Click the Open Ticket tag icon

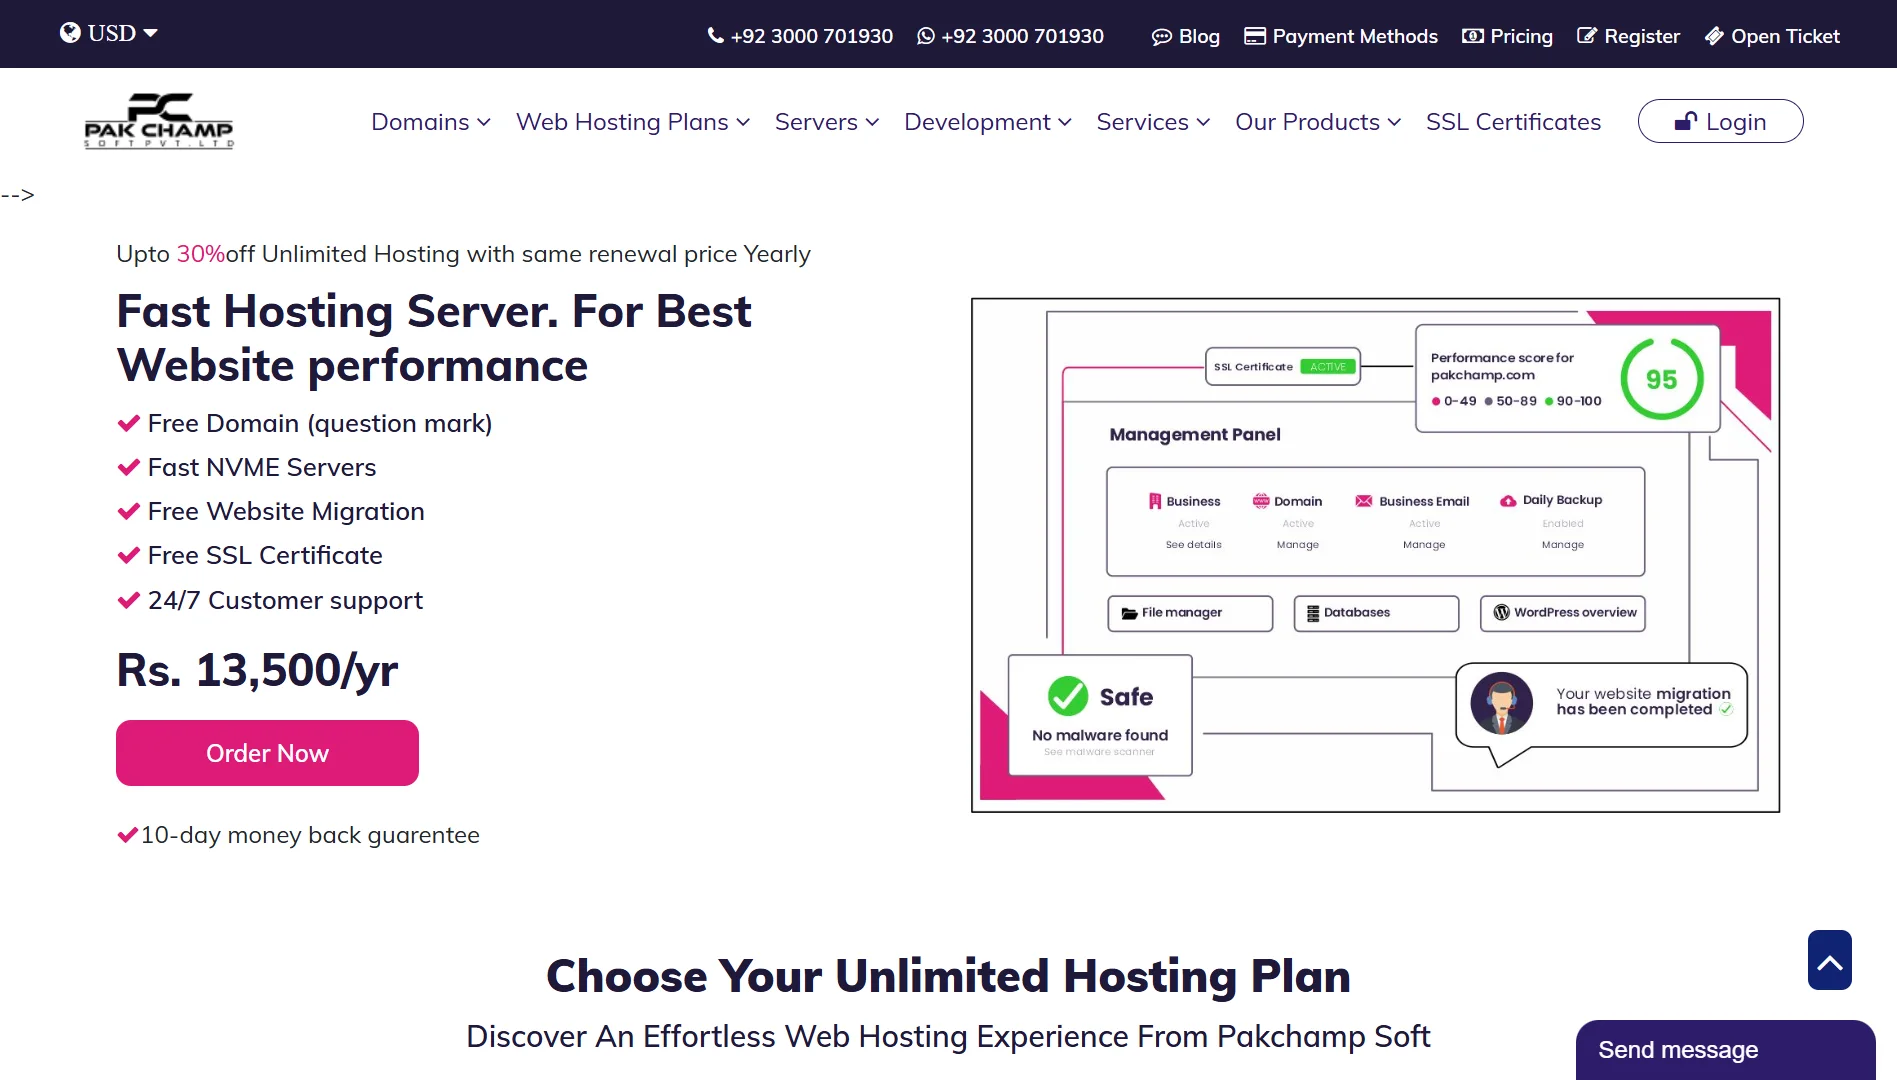1714,36
